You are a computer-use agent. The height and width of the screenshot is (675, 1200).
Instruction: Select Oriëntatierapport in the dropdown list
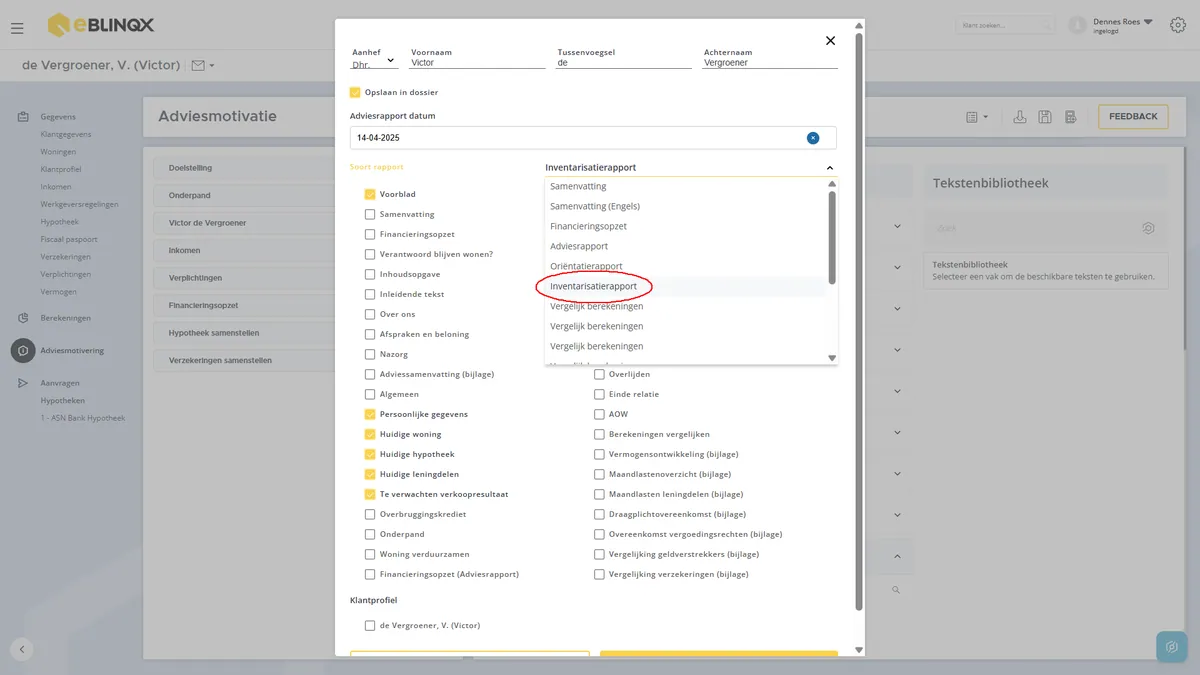(x=586, y=266)
